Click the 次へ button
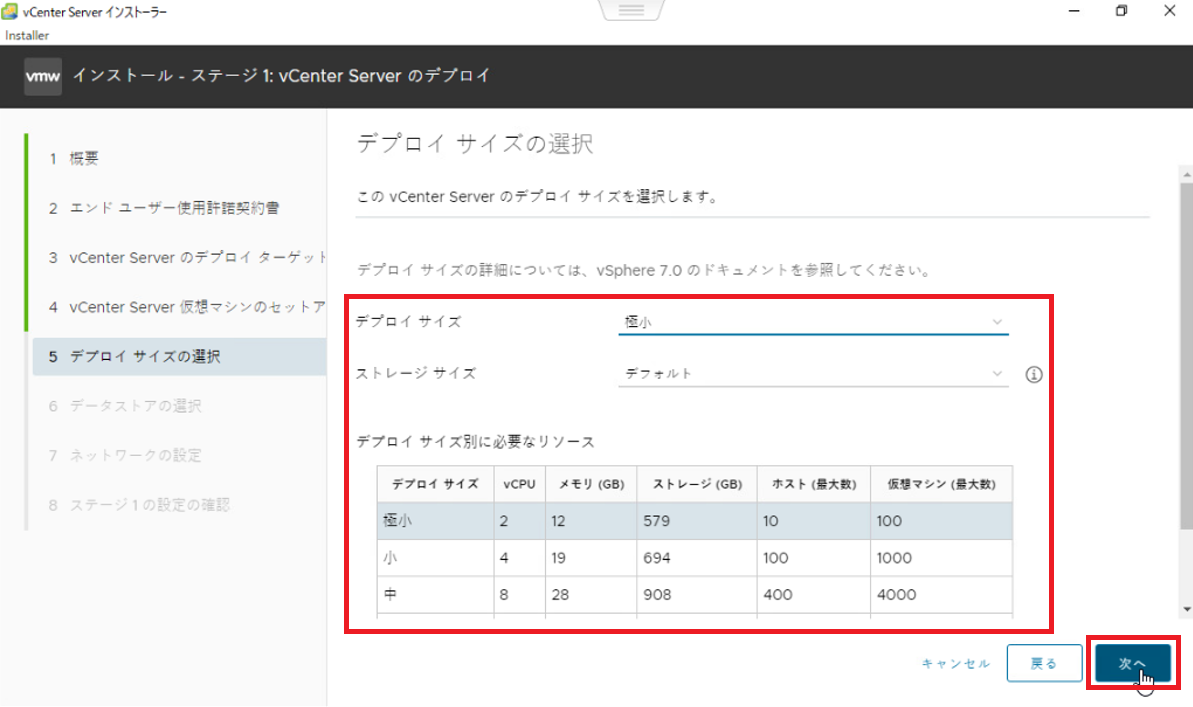 (x=1132, y=663)
